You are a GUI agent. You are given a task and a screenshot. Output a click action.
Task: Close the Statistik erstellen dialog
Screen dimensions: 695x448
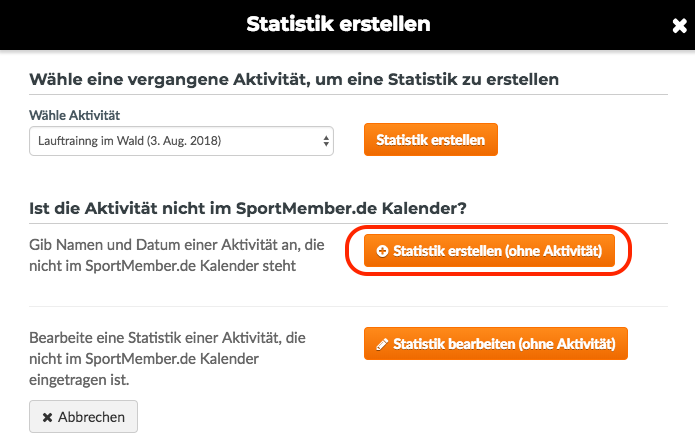[x=679, y=26]
